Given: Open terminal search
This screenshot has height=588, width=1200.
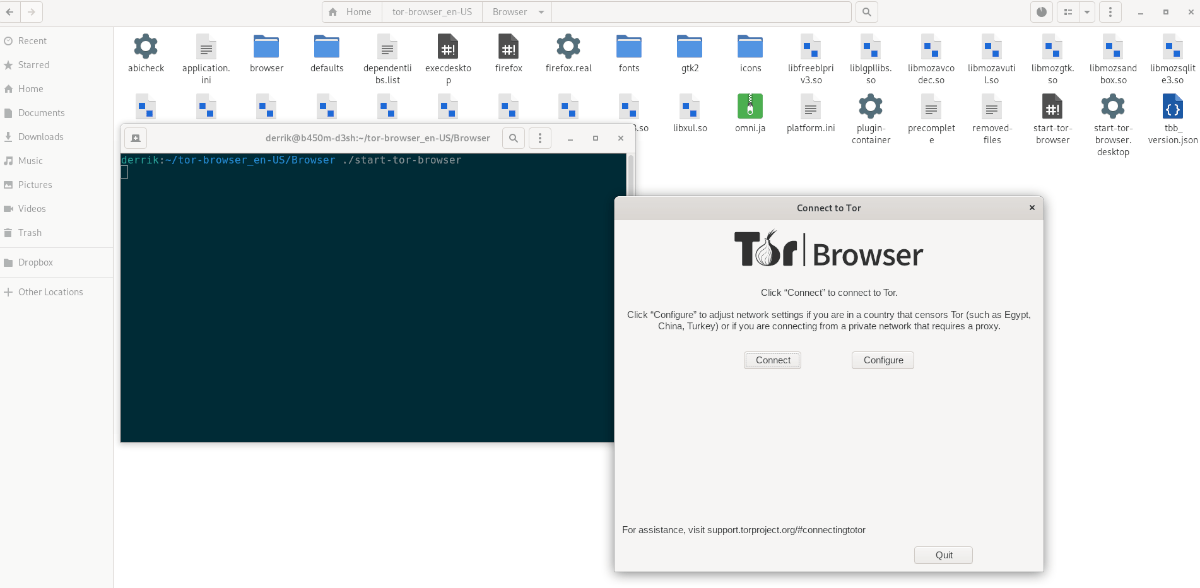Looking at the screenshot, I should pos(513,138).
